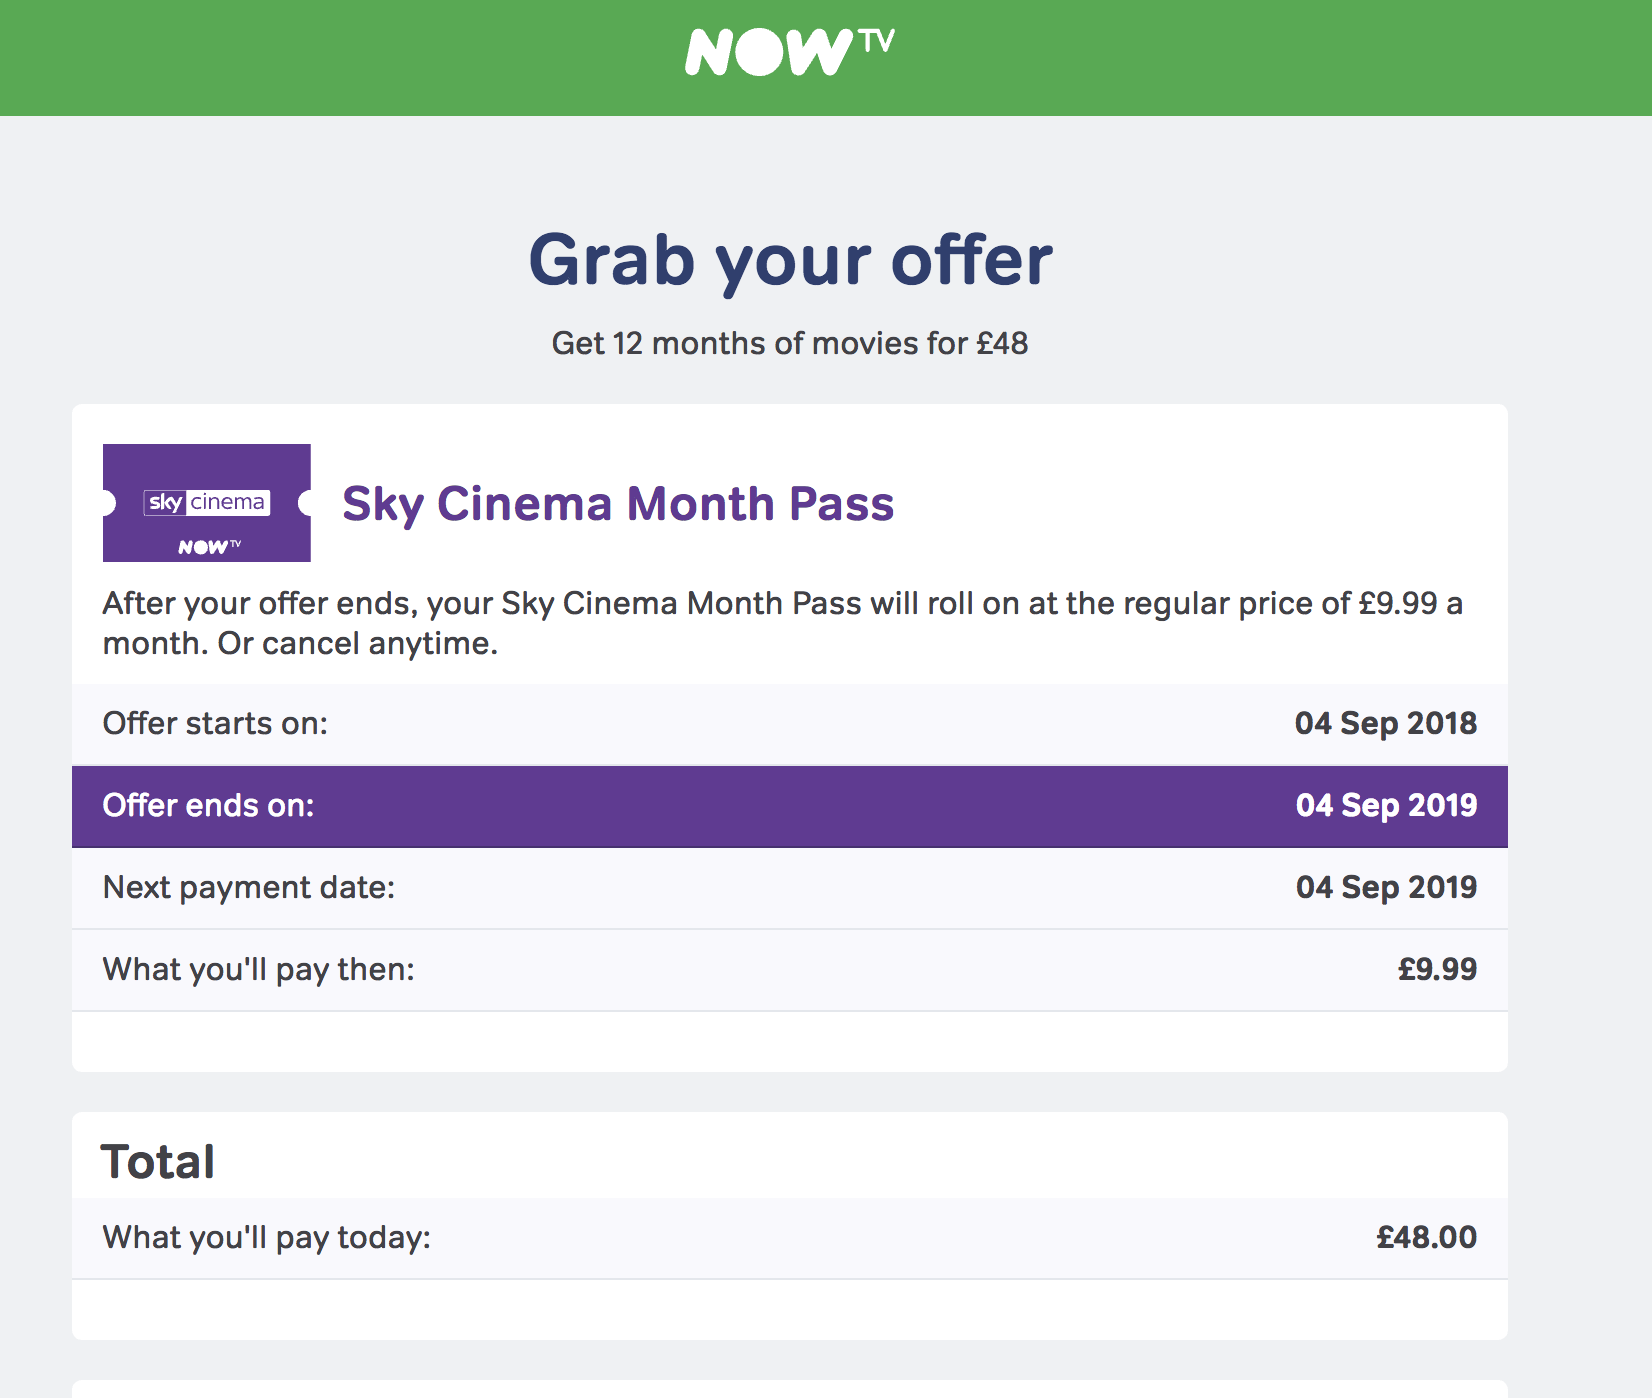The image size is (1652, 1398).
Task: Click the 12 months for £48 subtitle
Action: 790,343
